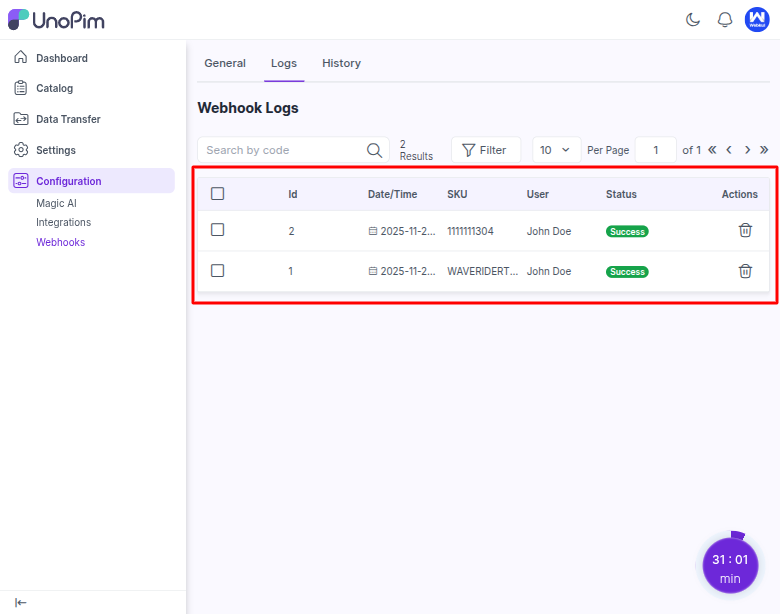Go to the previous page
780x614 pixels.
coord(729,150)
